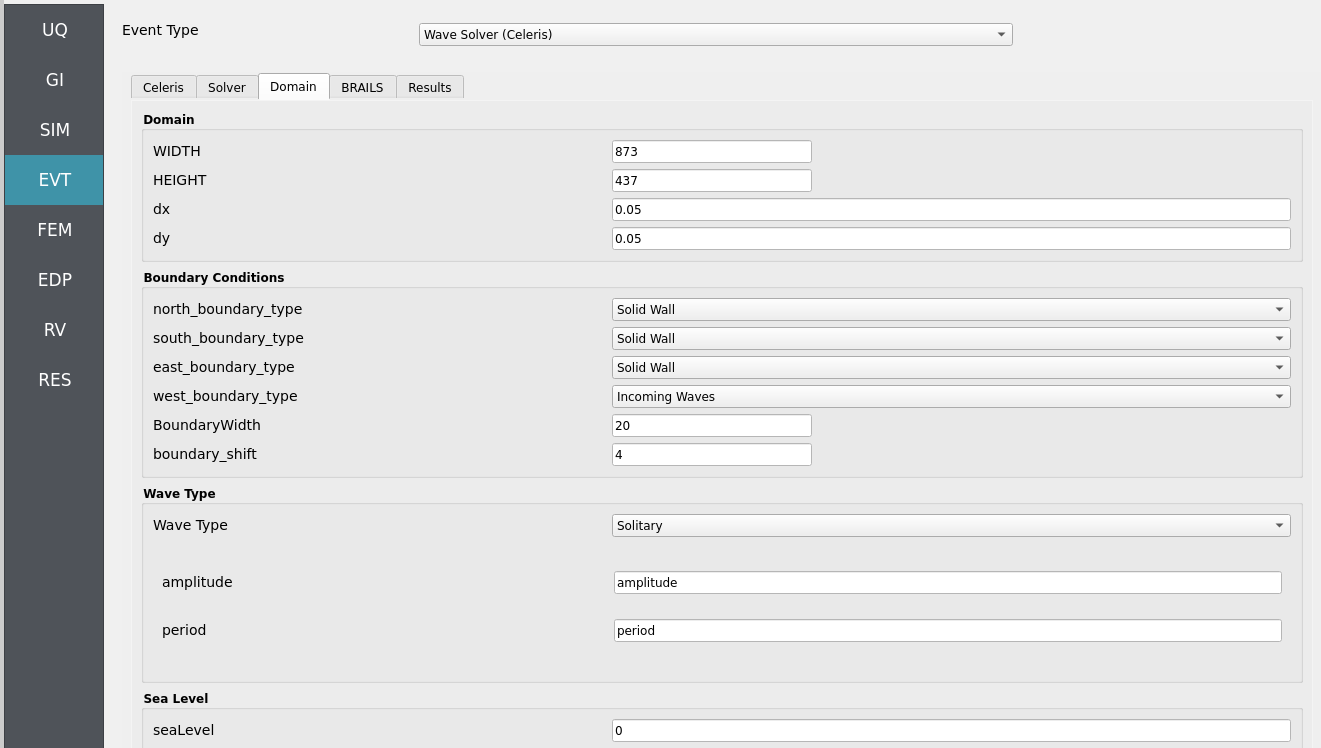The height and width of the screenshot is (748, 1321).
Task: Open the FEM sidebar panel
Action: pyautogui.click(x=54, y=230)
